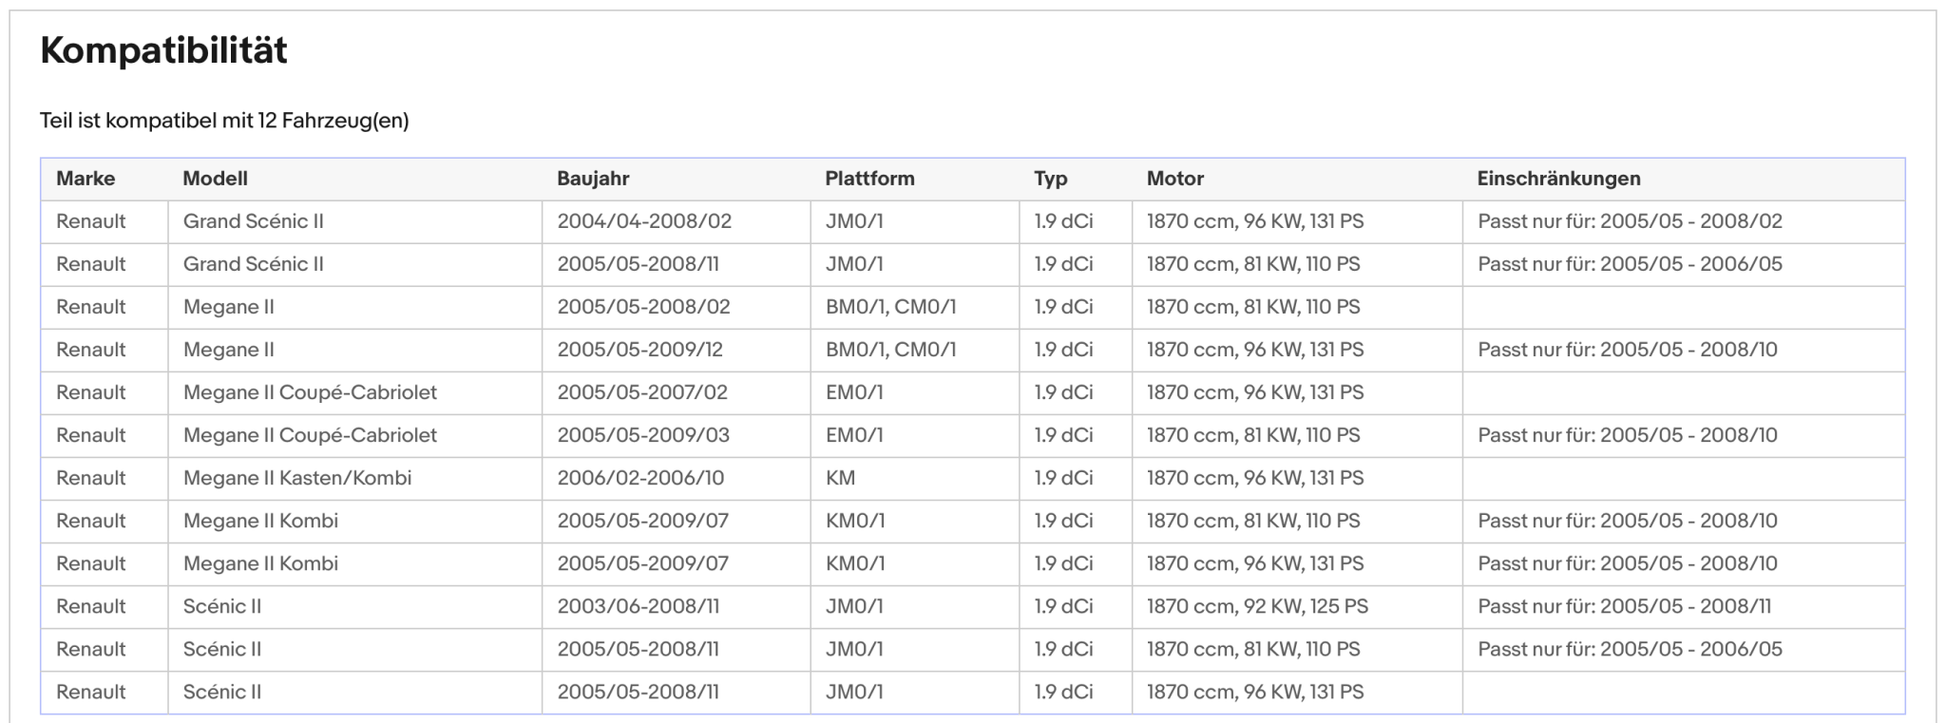Click the Einschränkungen column header

[x=1558, y=179]
